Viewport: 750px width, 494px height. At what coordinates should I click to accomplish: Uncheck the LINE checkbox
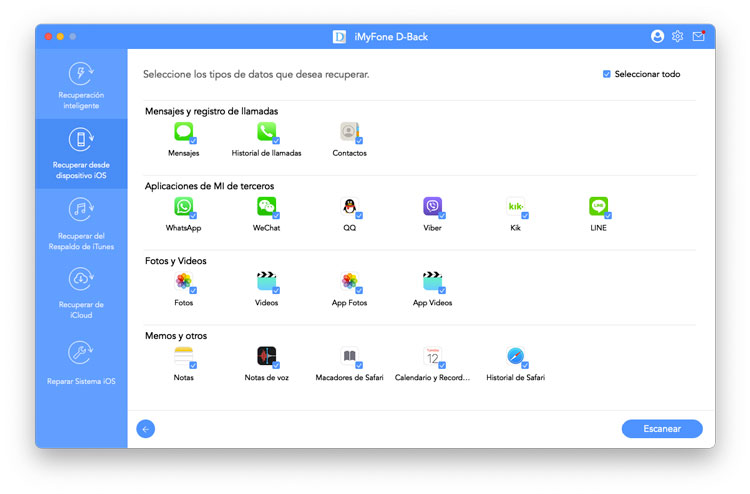click(608, 216)
